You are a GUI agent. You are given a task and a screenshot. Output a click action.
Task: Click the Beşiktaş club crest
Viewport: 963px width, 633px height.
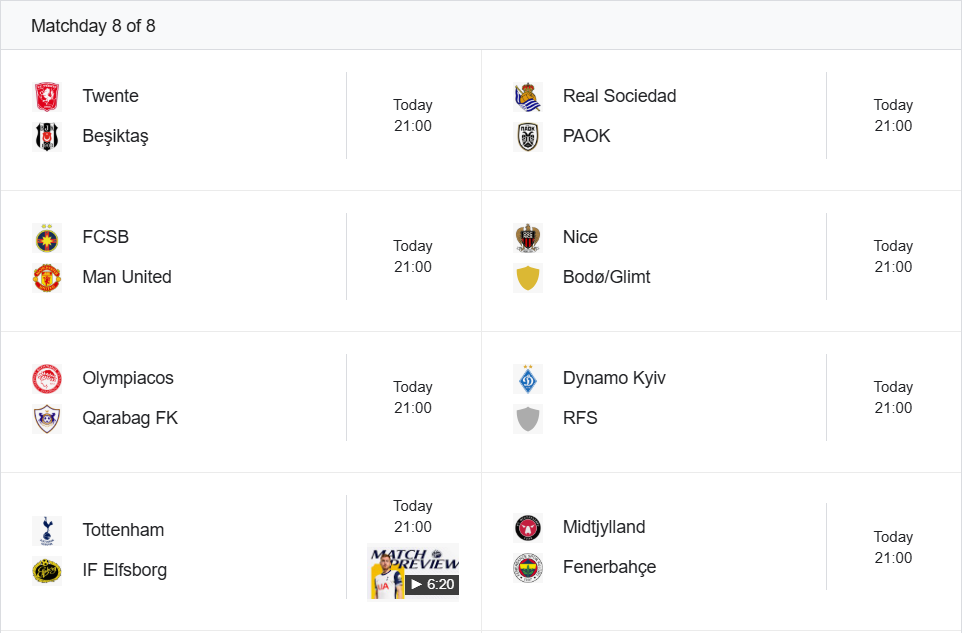[47, 137]
